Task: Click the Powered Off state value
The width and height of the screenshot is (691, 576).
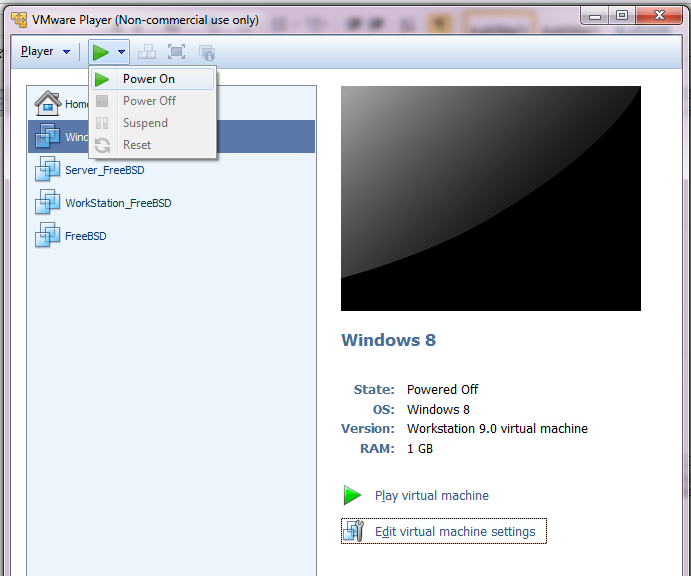Action: click(442, 390)
